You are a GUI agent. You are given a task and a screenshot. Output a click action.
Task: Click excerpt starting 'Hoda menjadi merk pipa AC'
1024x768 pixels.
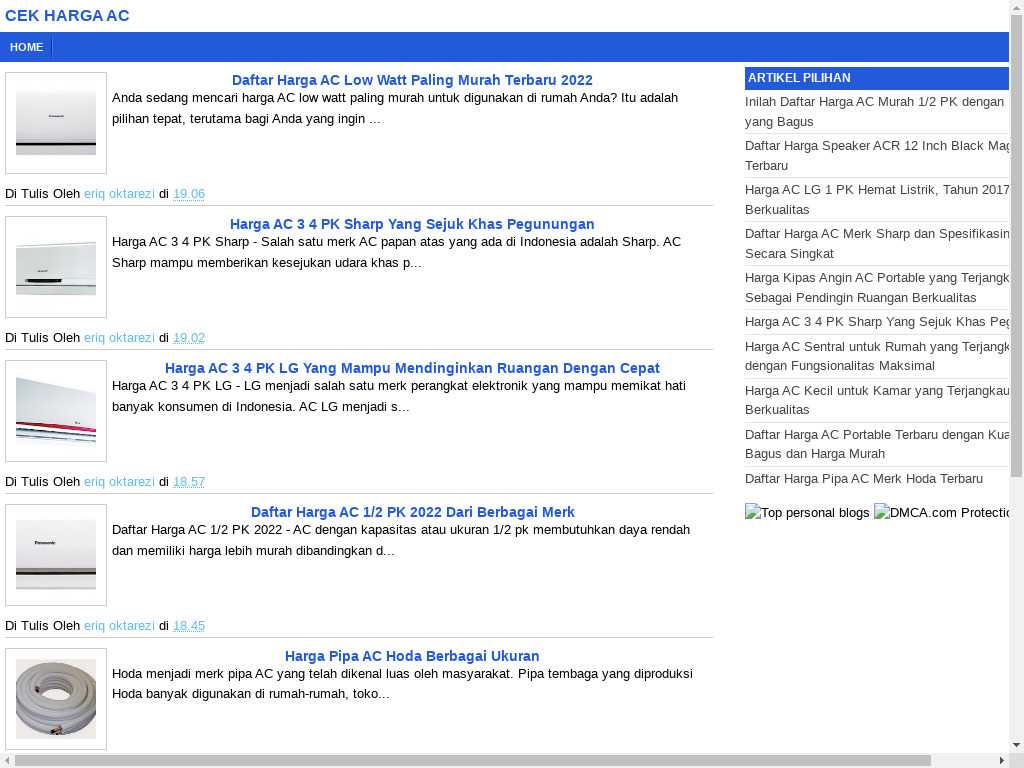(x=402, y=684)
